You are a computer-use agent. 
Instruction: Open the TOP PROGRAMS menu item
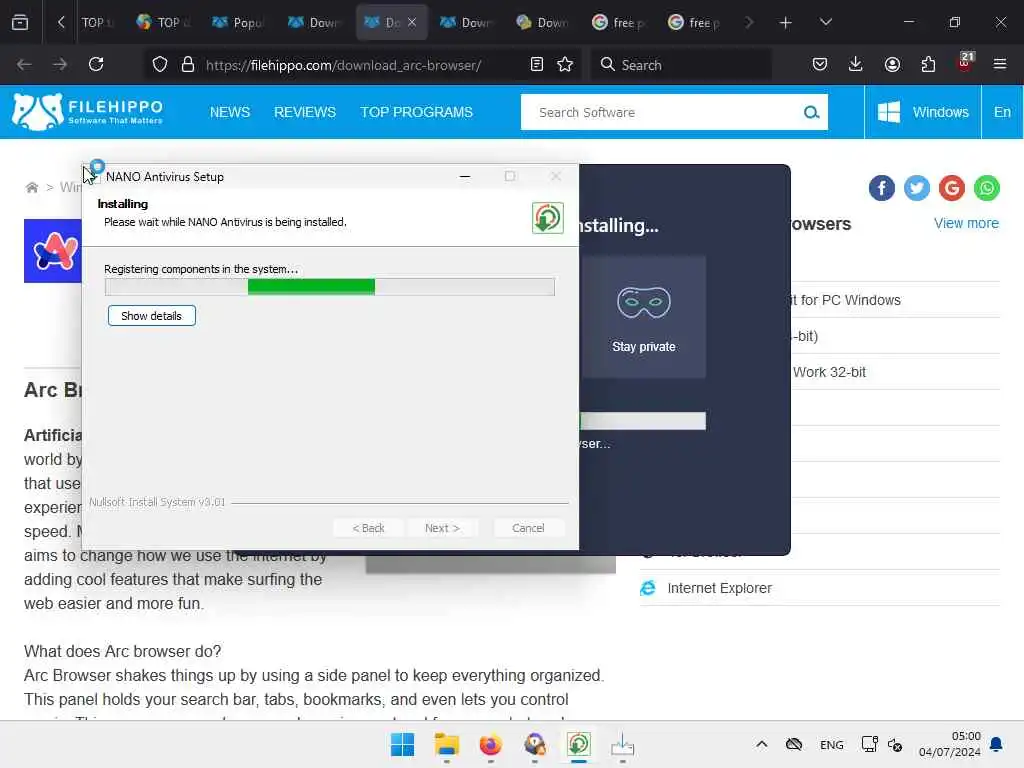coord(417,112)
